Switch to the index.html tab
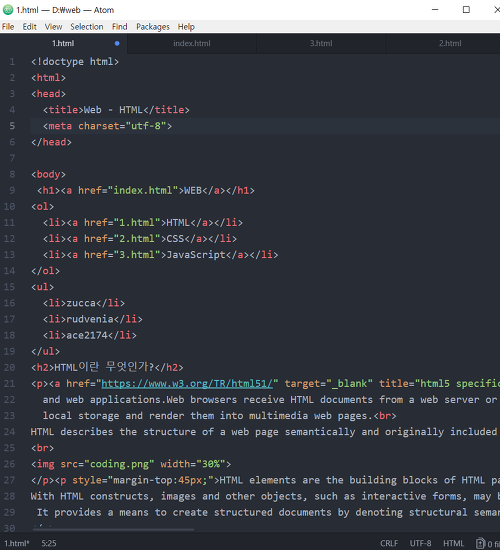The height and width of the screenshot is (550, 500). click(x=192, y=43)
